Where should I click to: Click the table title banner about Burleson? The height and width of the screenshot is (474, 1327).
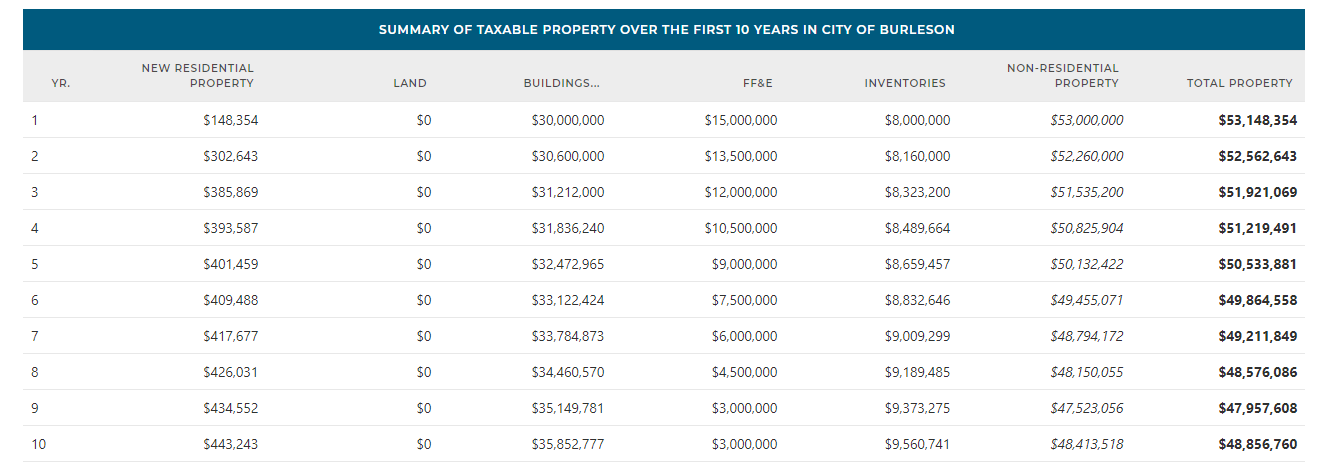click(666, 30)
